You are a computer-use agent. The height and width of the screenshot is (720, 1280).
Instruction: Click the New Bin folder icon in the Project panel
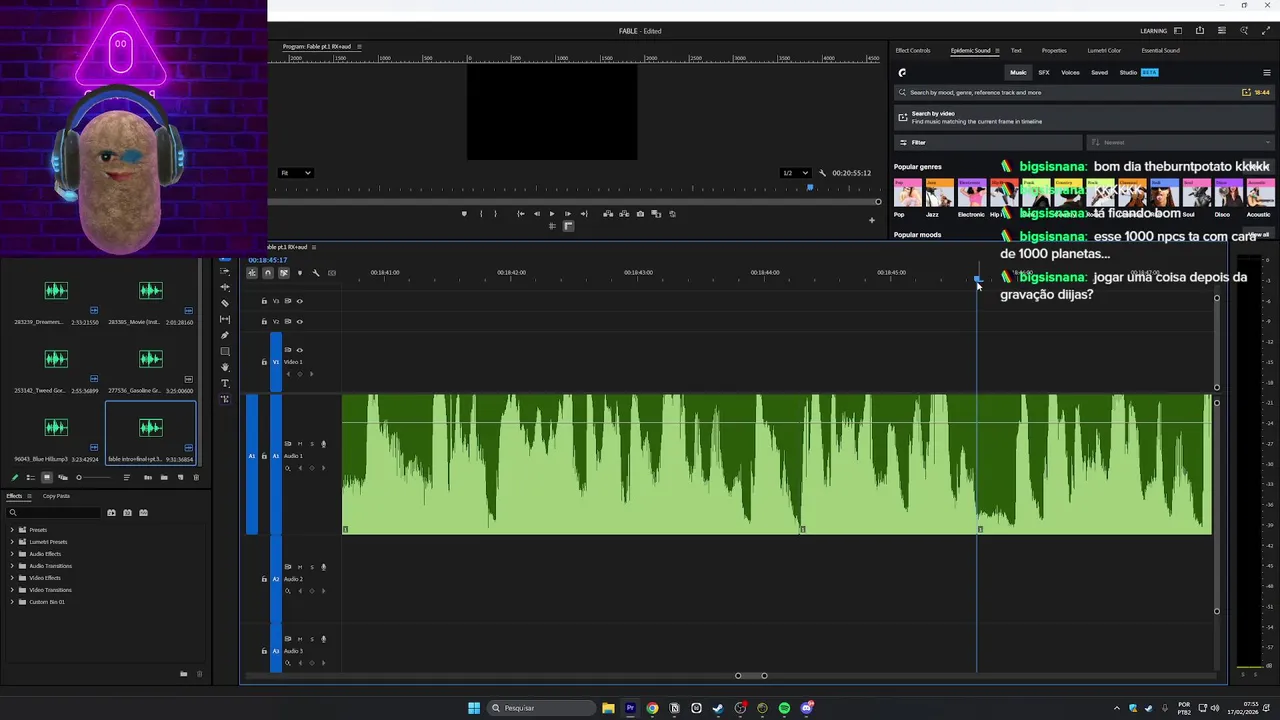click(x=164, y=477)
